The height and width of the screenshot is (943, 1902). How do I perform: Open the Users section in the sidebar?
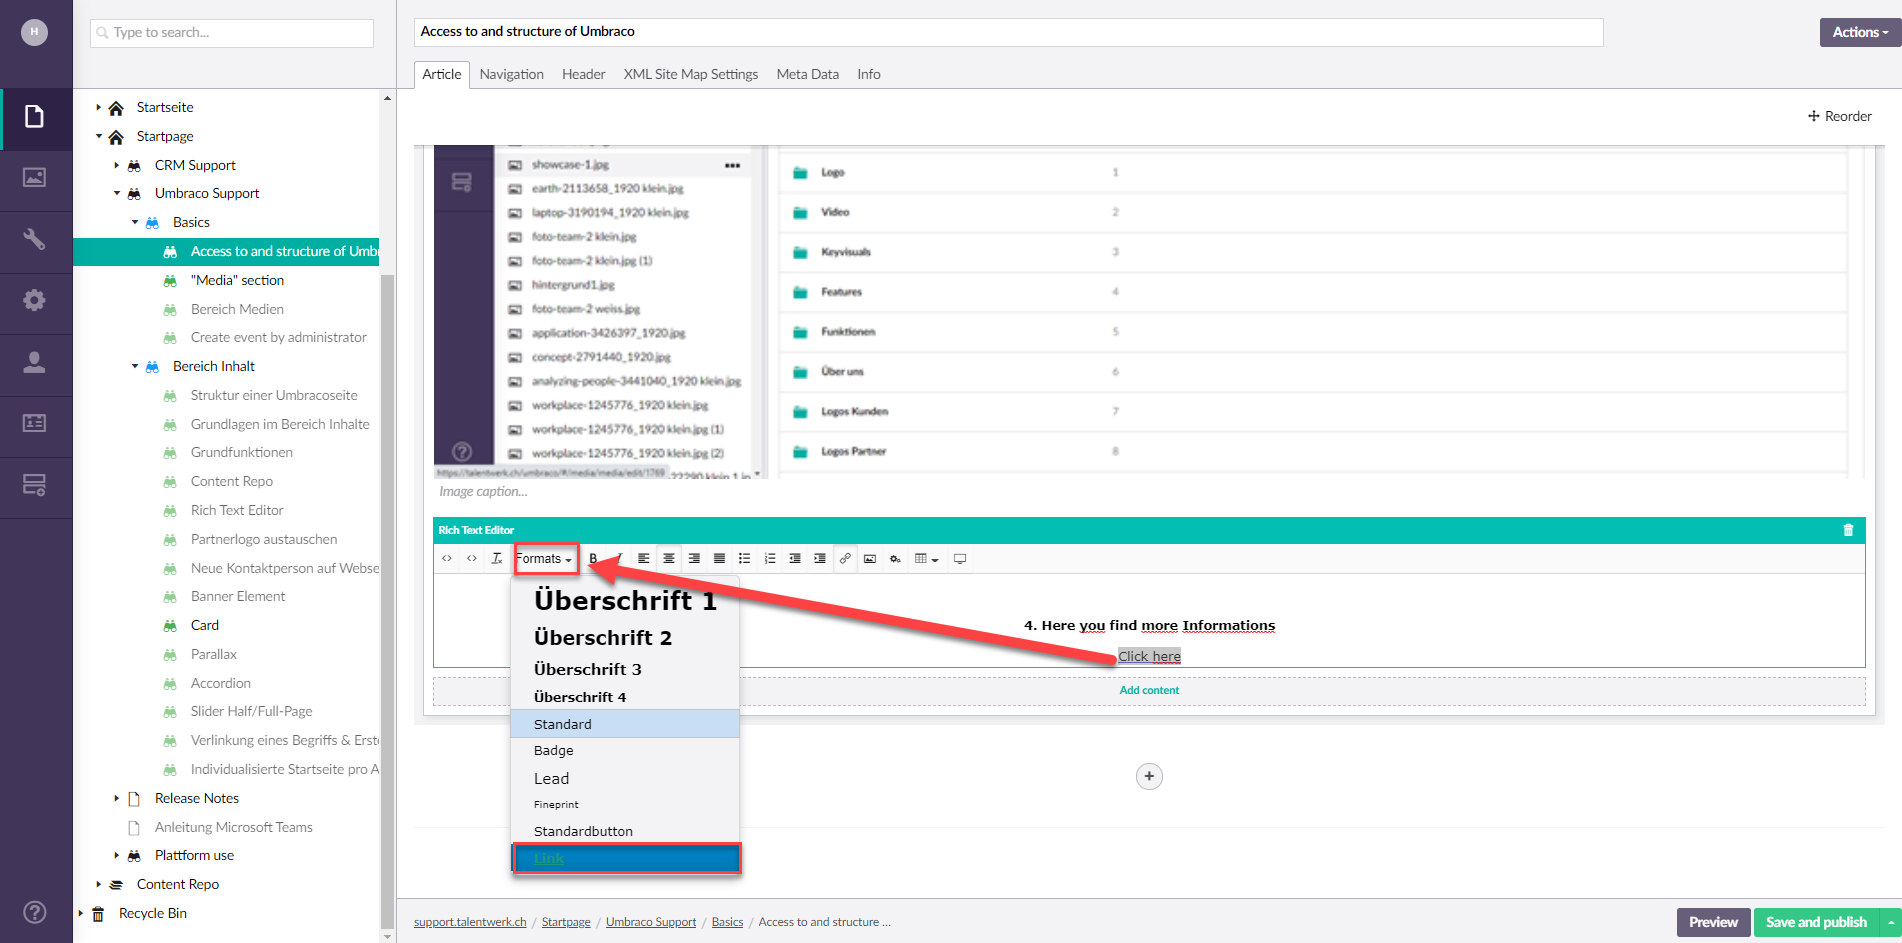tap(35, 362)
